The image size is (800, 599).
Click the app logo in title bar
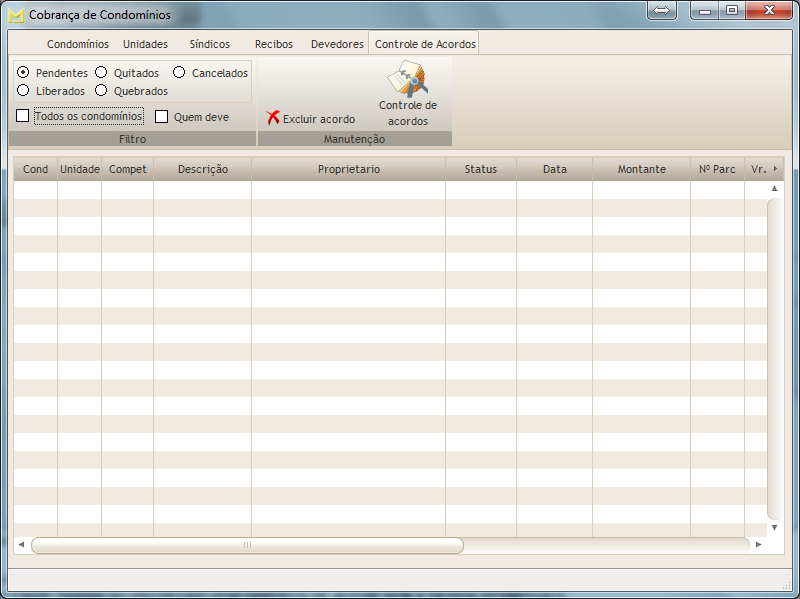click(16, 15)
